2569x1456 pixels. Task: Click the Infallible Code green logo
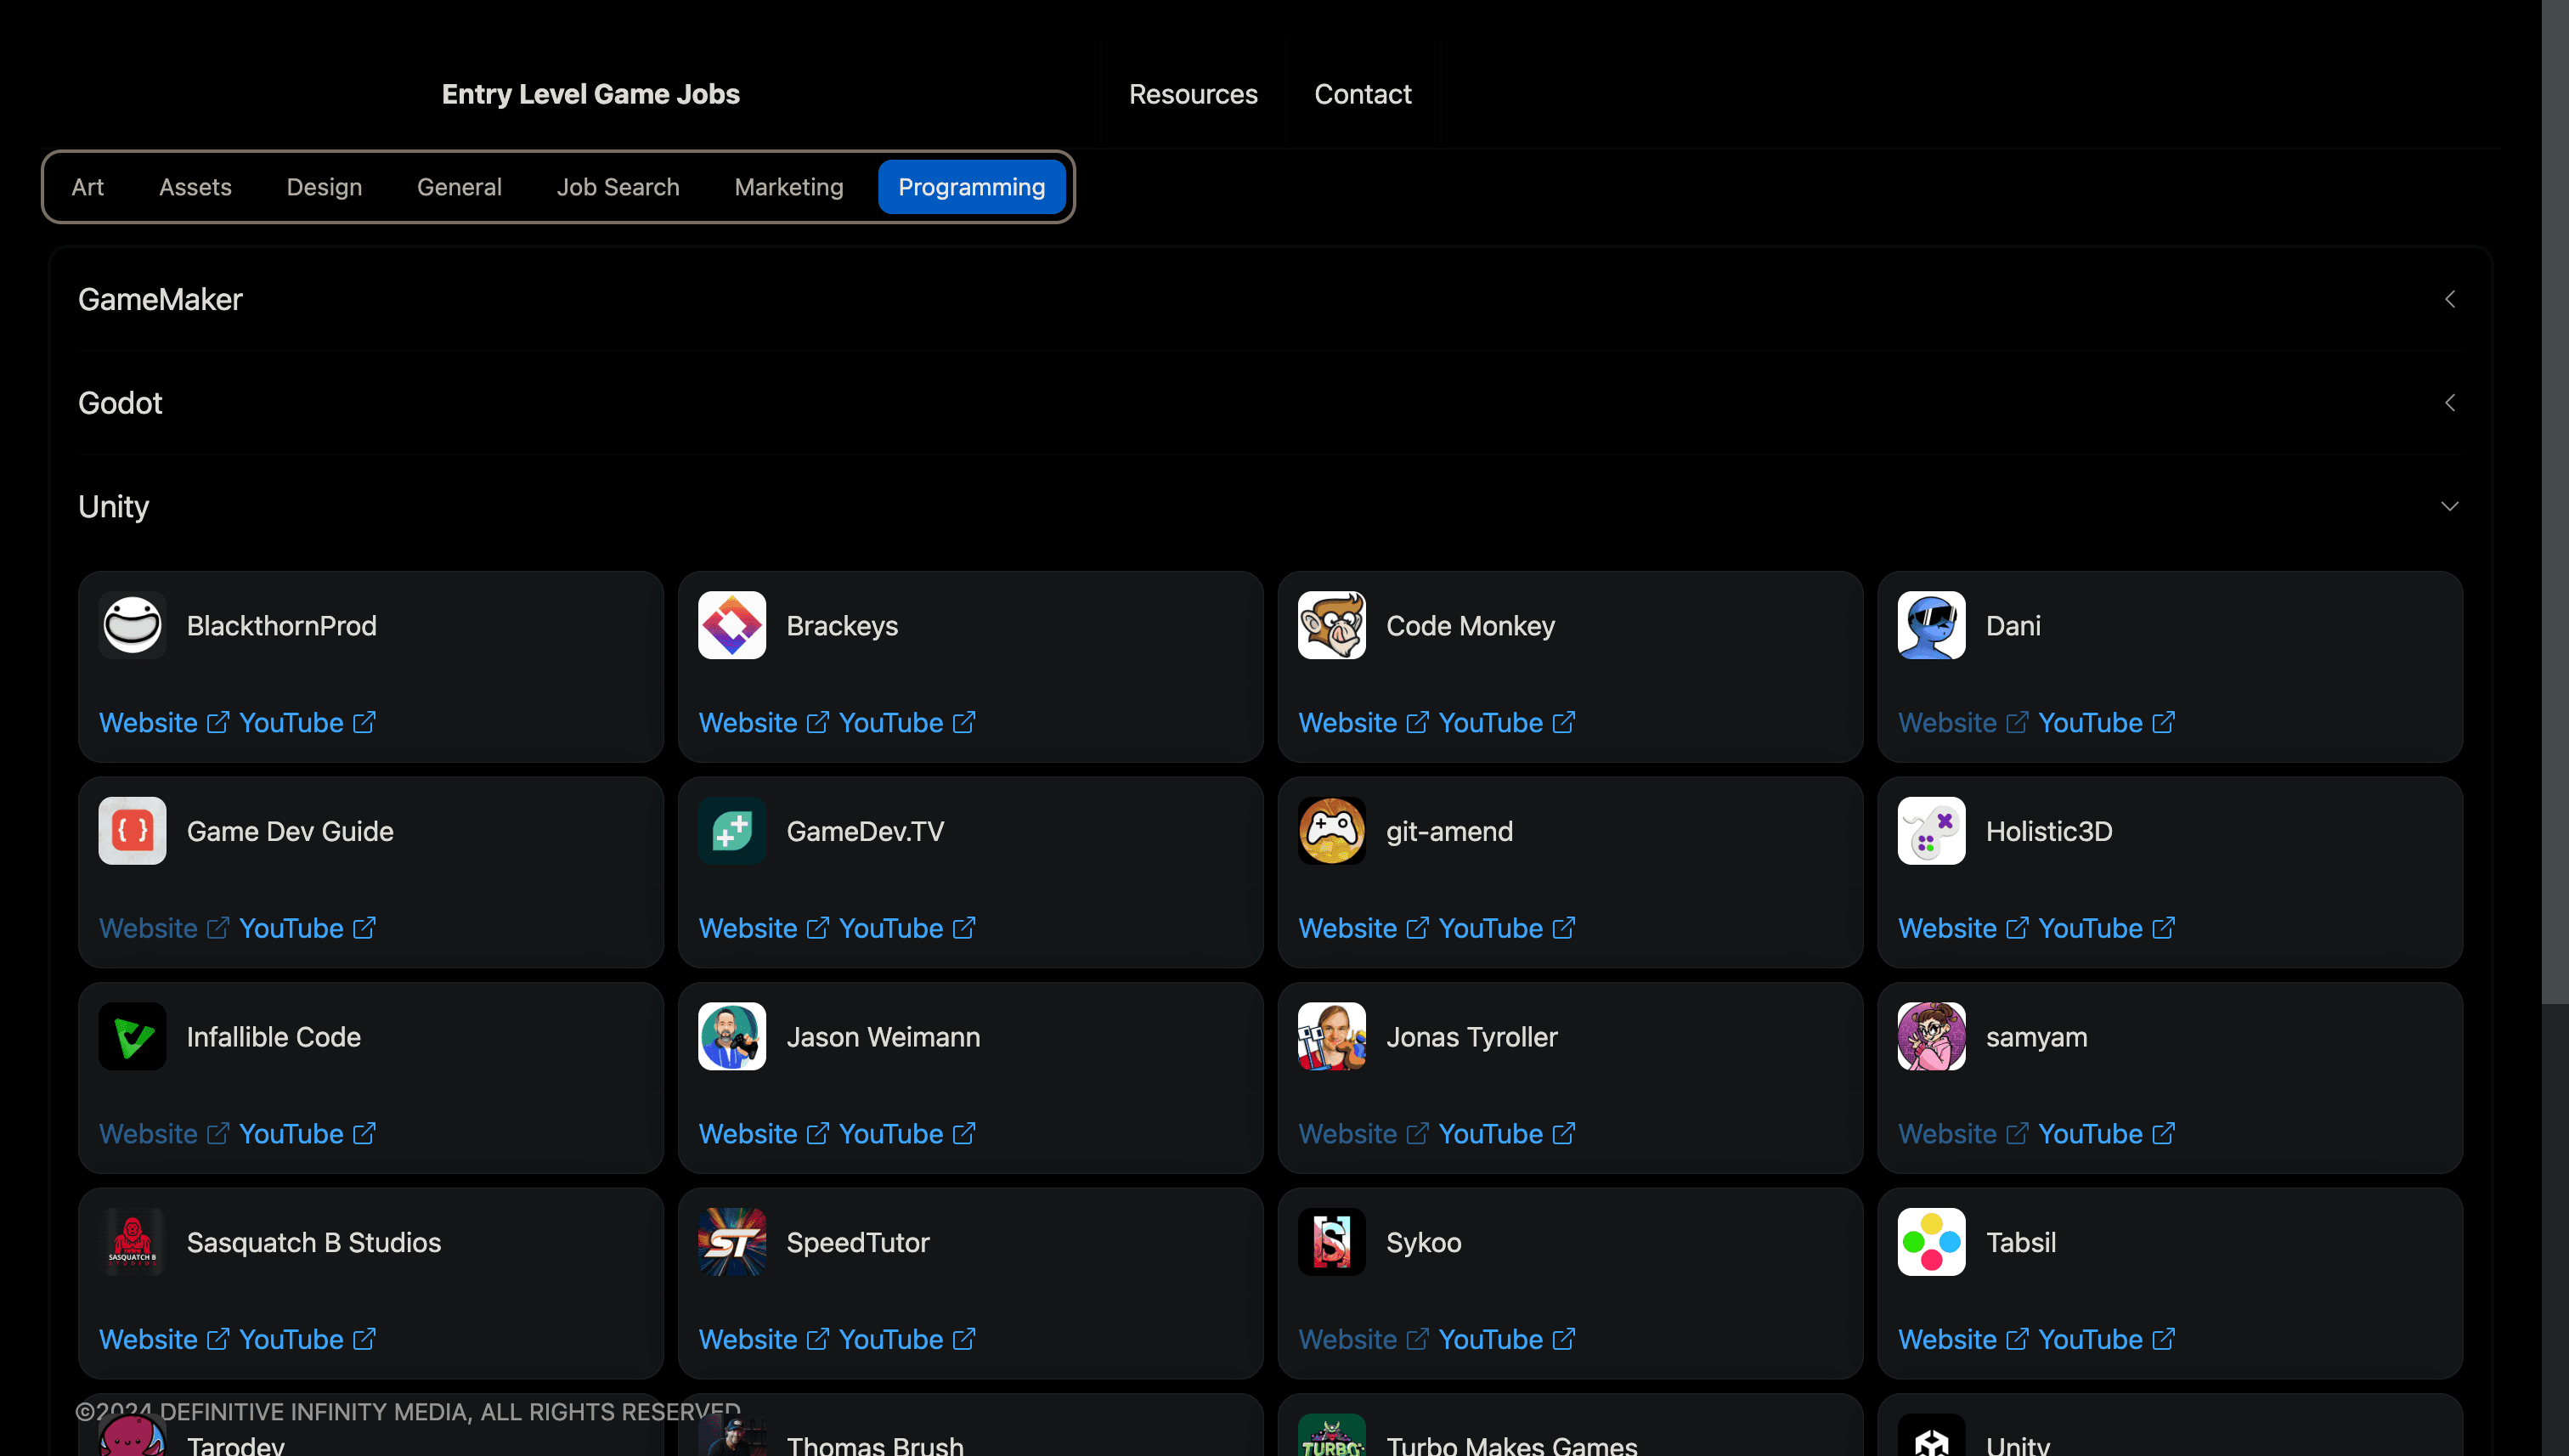pos(132,1036)
